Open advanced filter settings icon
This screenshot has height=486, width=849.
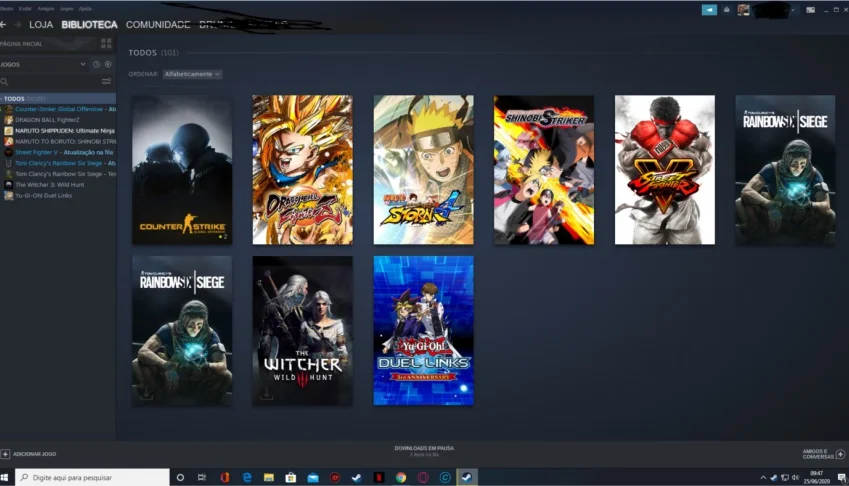tap(106, 81)
